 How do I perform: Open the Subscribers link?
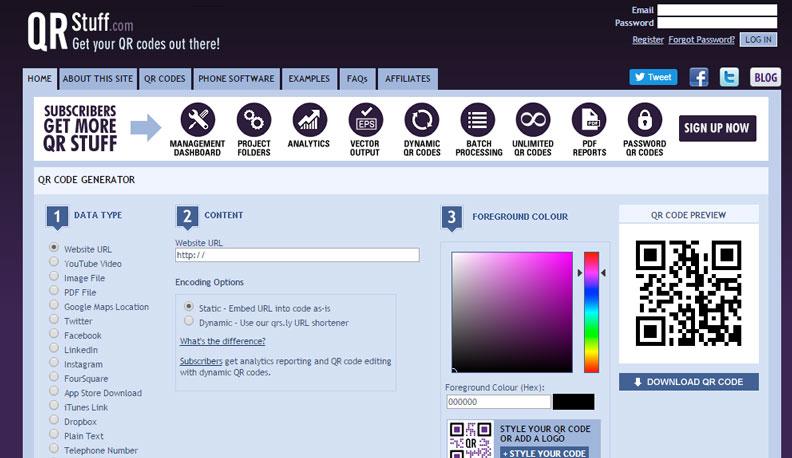pos(201,361)
